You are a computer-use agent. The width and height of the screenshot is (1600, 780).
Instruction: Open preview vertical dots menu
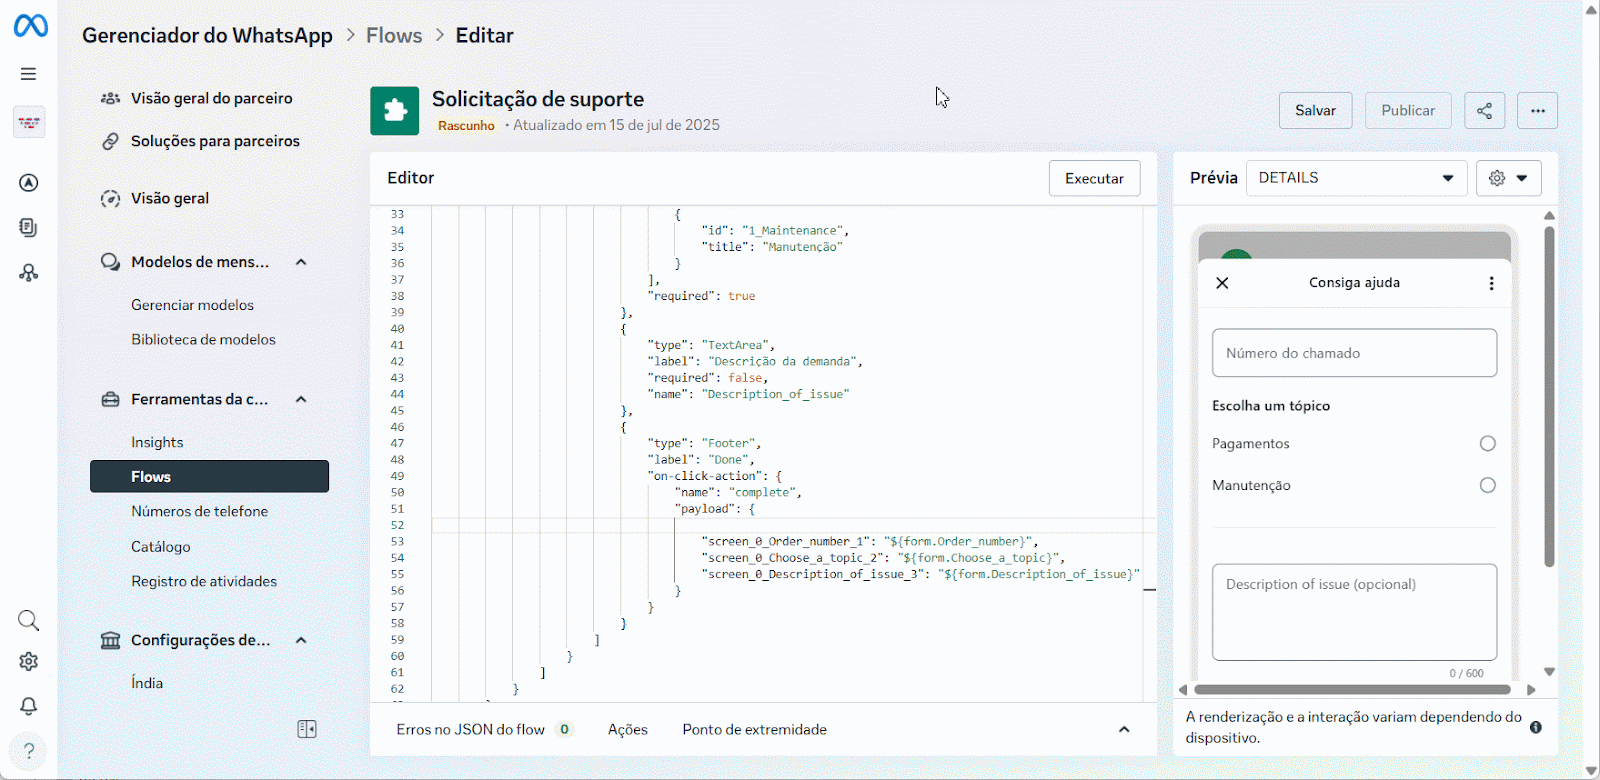click(1491, 283)
